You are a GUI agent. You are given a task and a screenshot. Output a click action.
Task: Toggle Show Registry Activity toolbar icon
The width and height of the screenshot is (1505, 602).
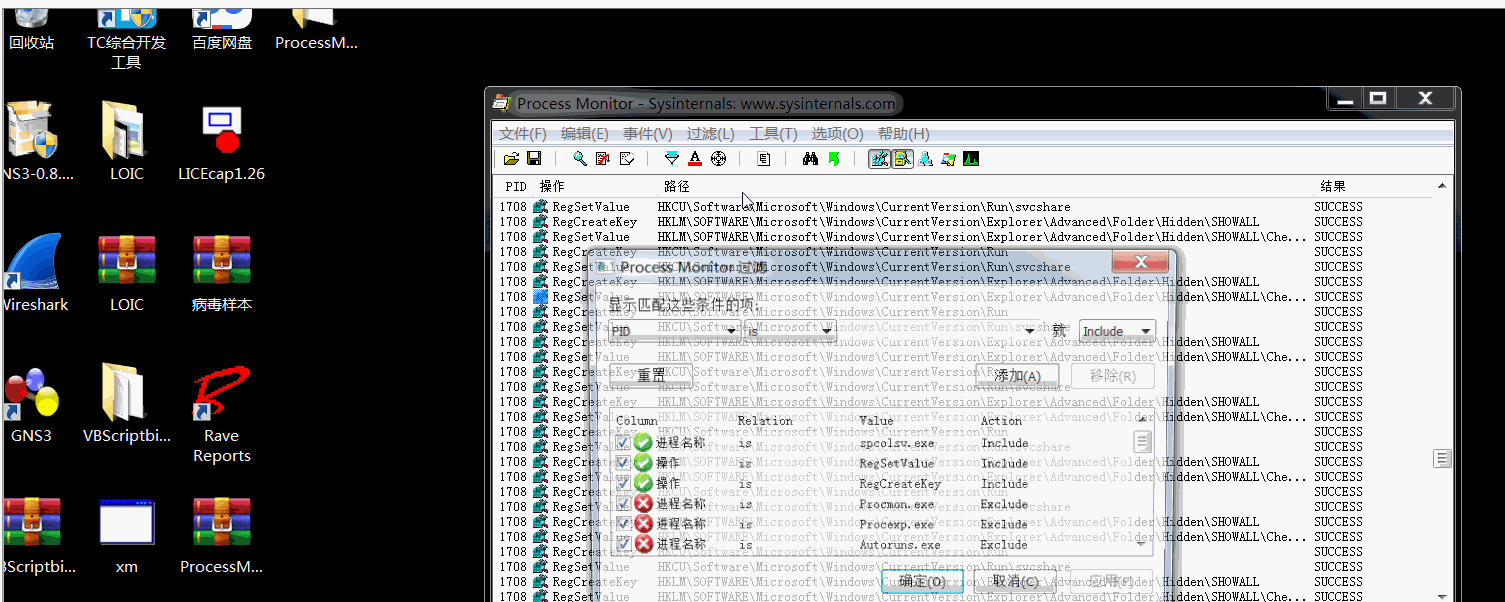click(x=880, y=158)
